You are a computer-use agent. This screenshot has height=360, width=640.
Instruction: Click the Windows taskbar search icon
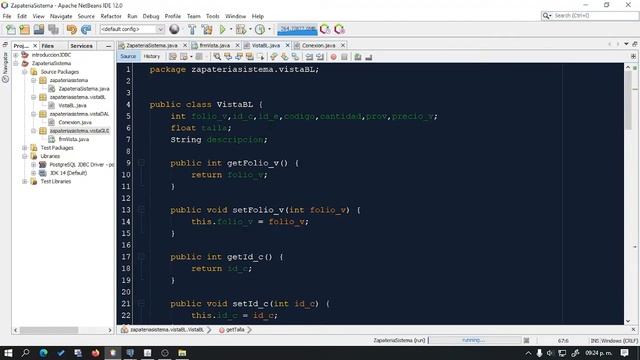point(25,353)
